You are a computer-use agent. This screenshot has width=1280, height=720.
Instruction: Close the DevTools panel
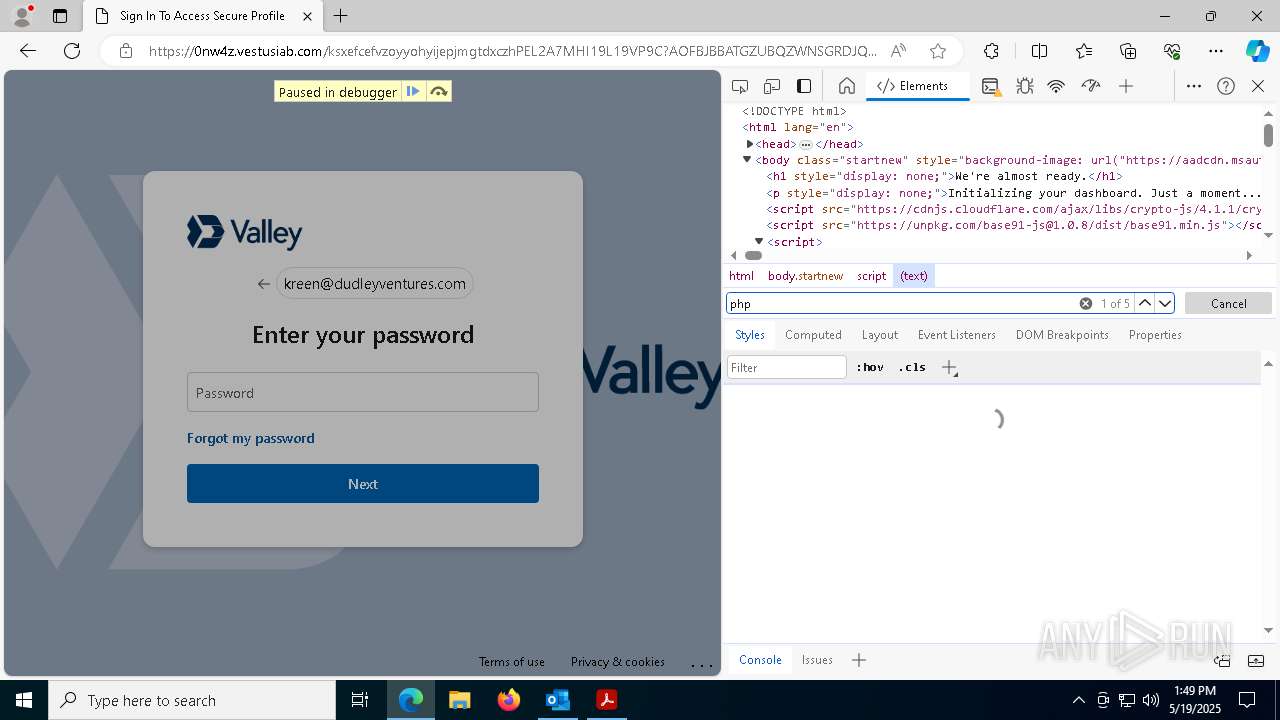[1258, 86]
